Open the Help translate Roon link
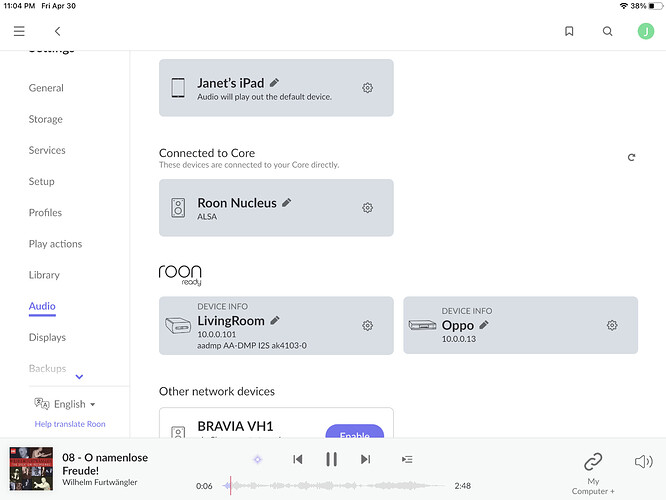 click(x=70, y=424)
